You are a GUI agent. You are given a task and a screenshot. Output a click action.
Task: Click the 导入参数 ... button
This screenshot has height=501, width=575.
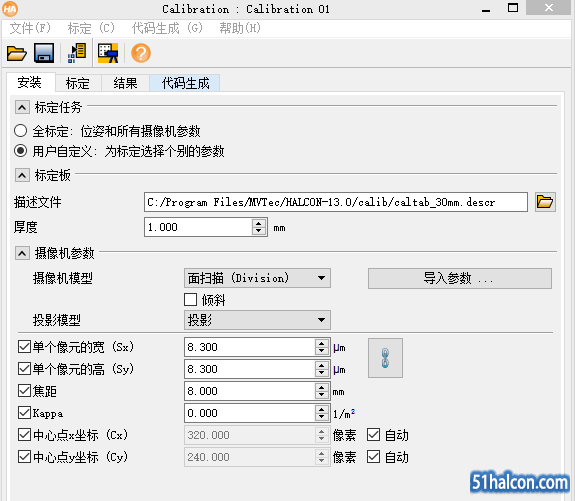(459, 278)
